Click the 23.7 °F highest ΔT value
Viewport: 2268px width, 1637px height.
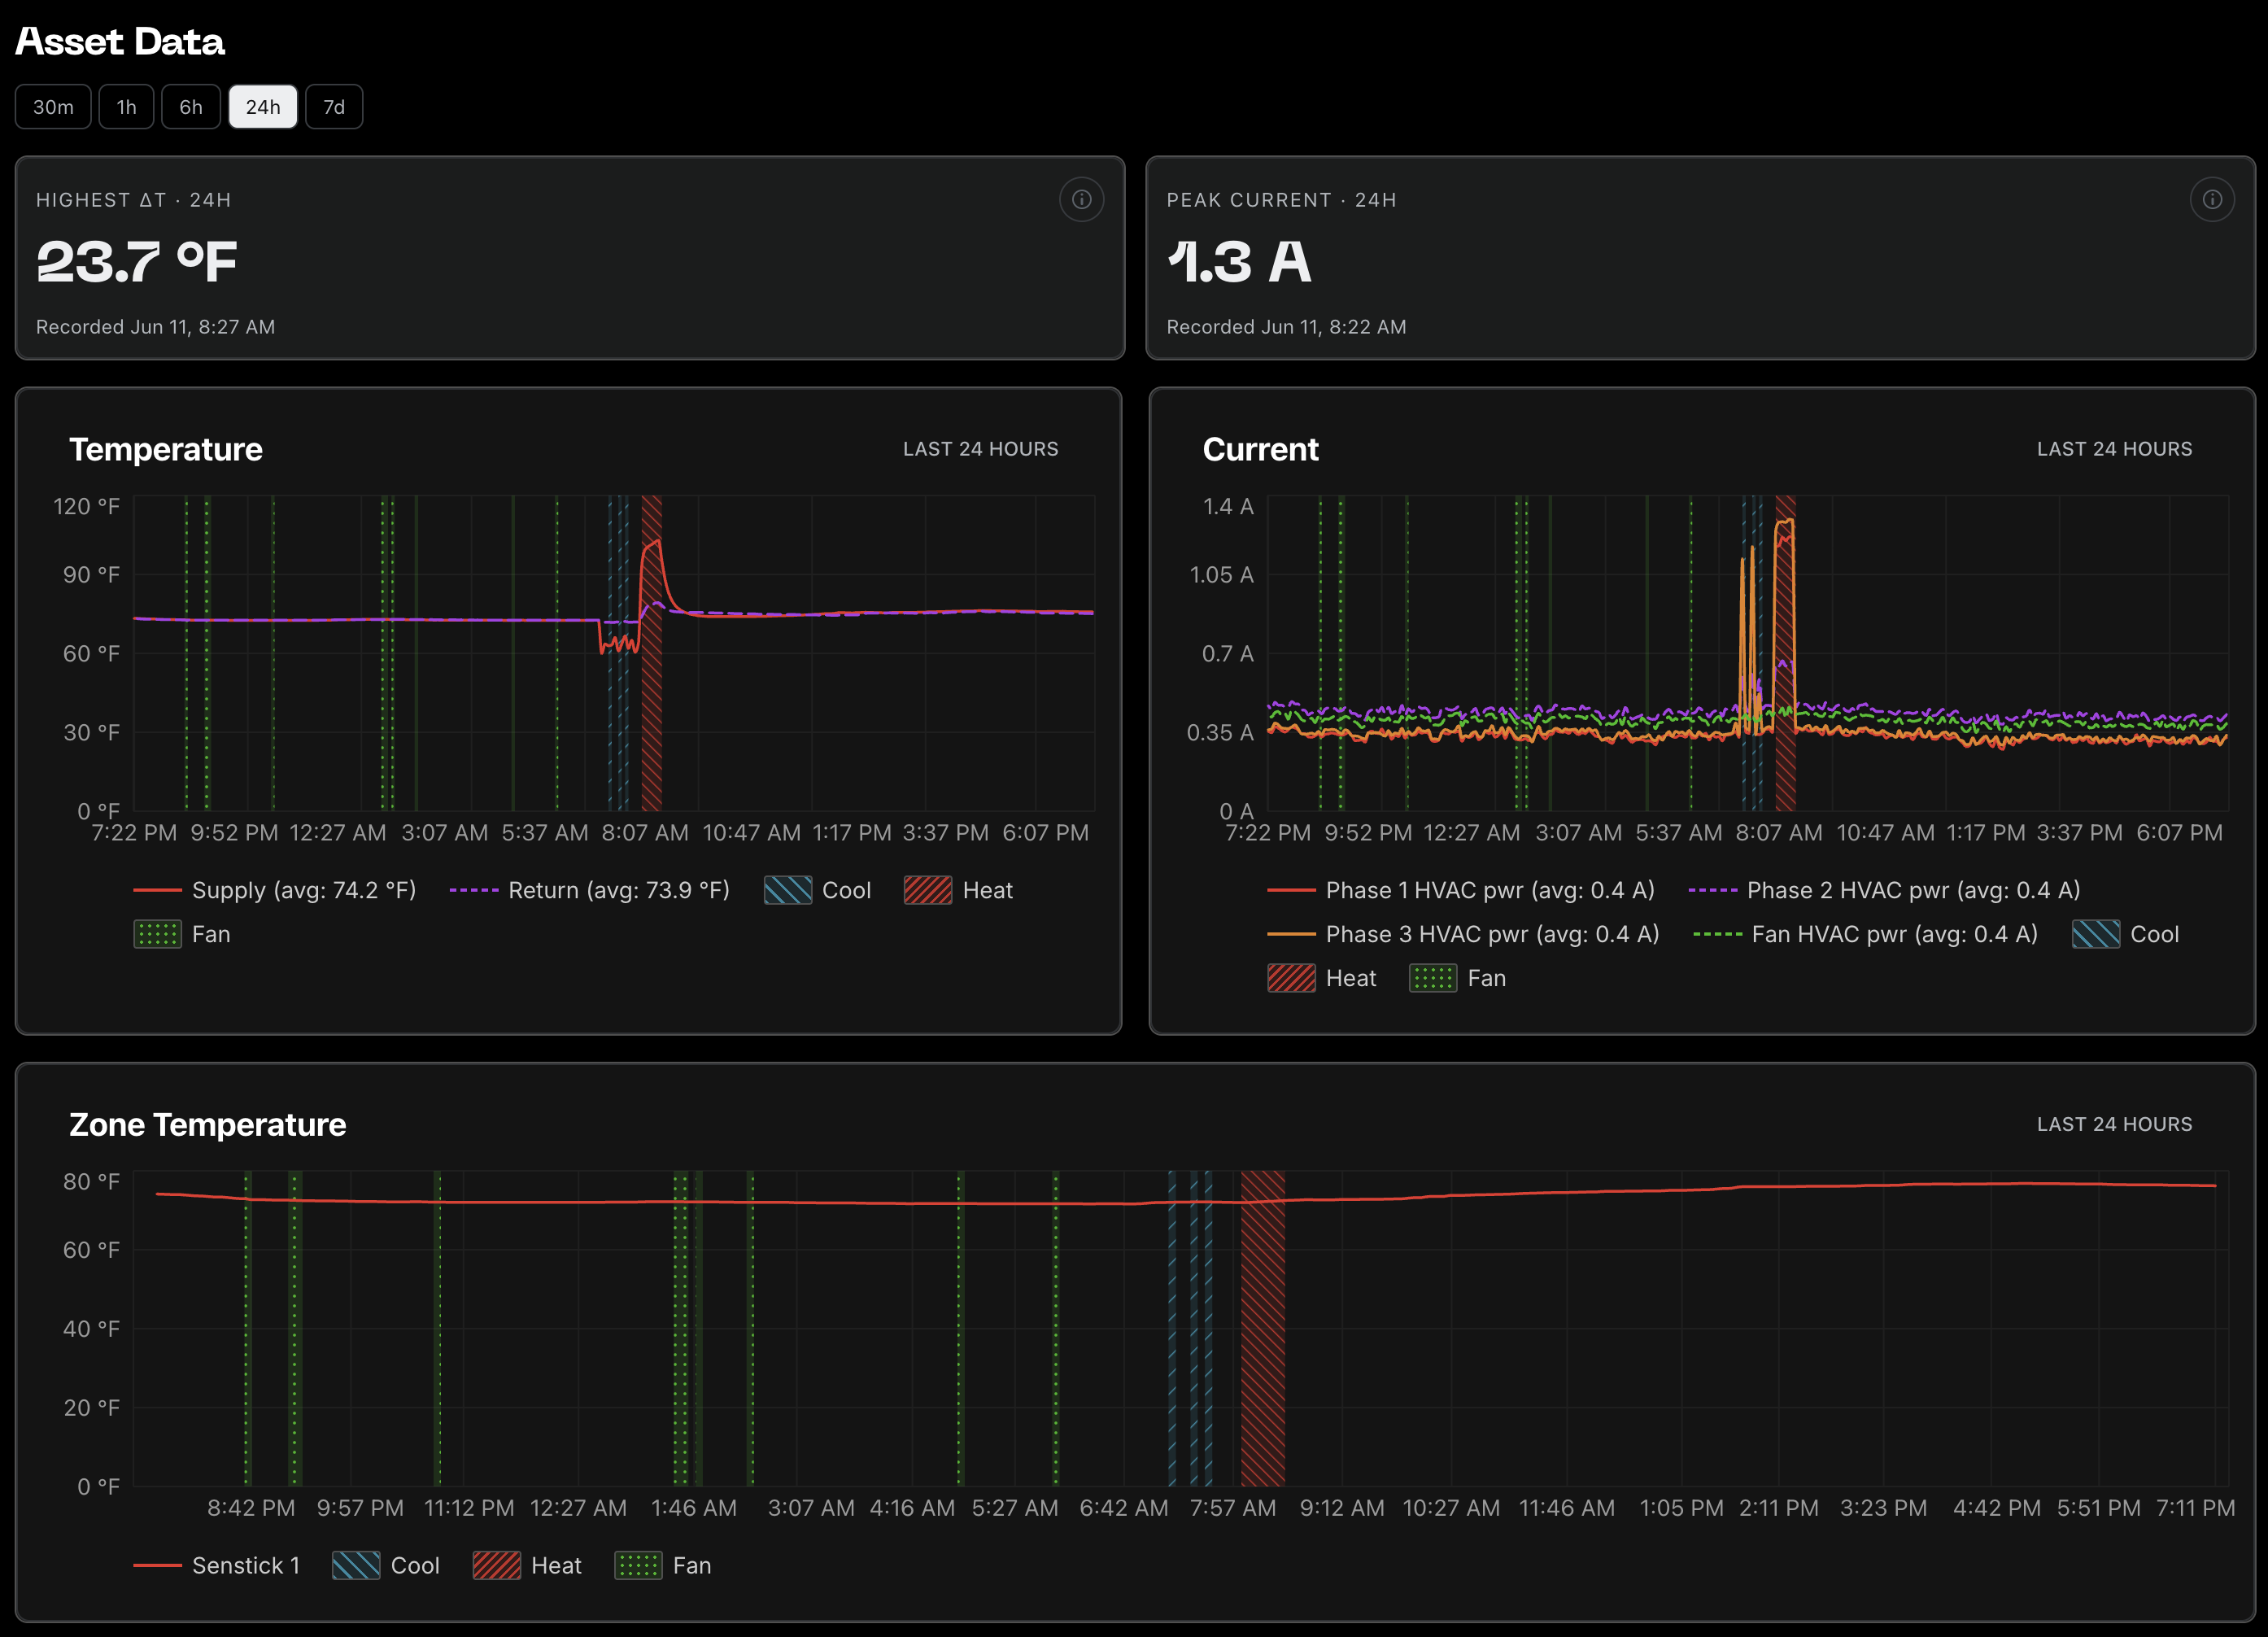pos(137,262)
